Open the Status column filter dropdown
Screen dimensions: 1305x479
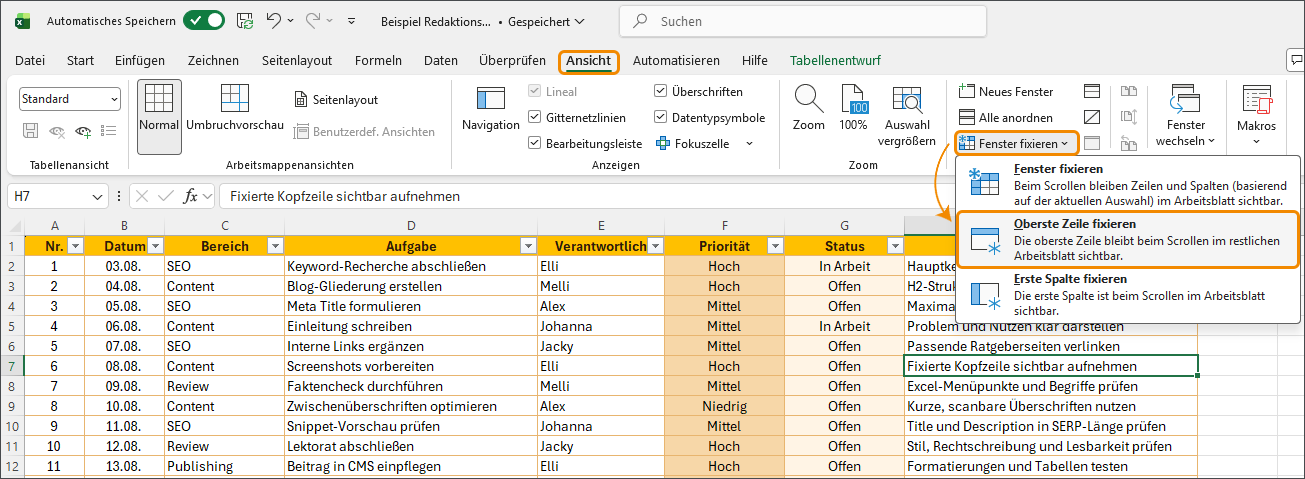point(894,246)
